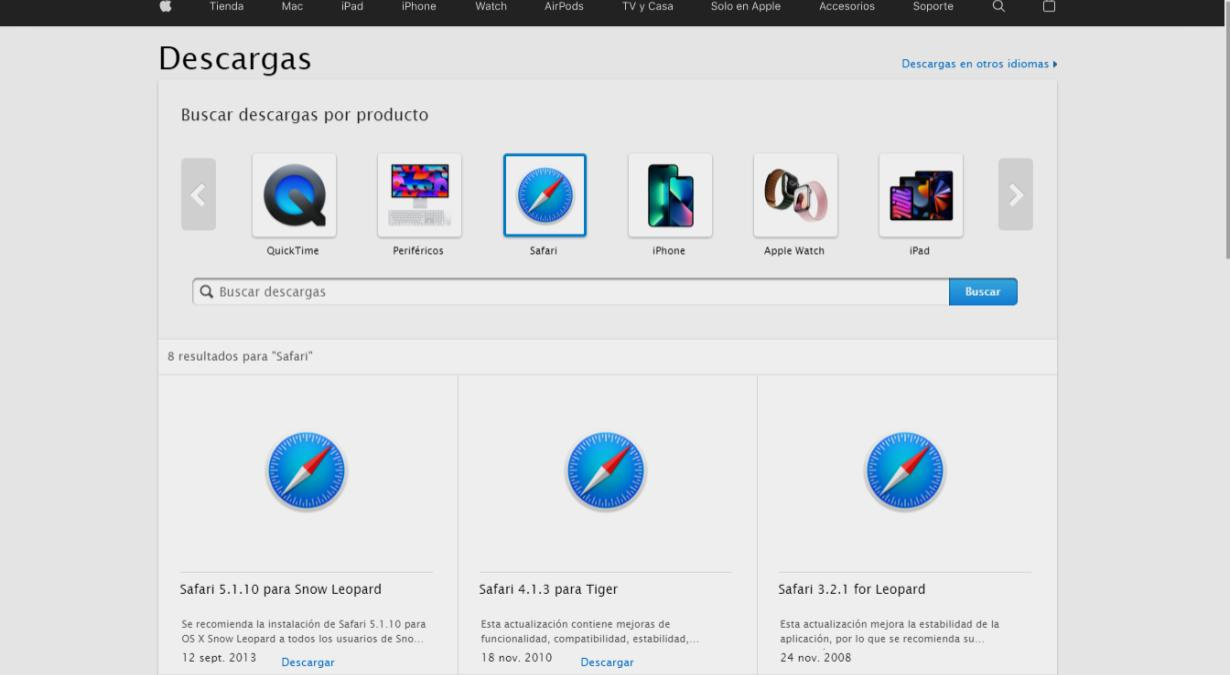1230x675 pixels.
Task: Select the Safari product icon in carousel
Action: coord(545,195)
